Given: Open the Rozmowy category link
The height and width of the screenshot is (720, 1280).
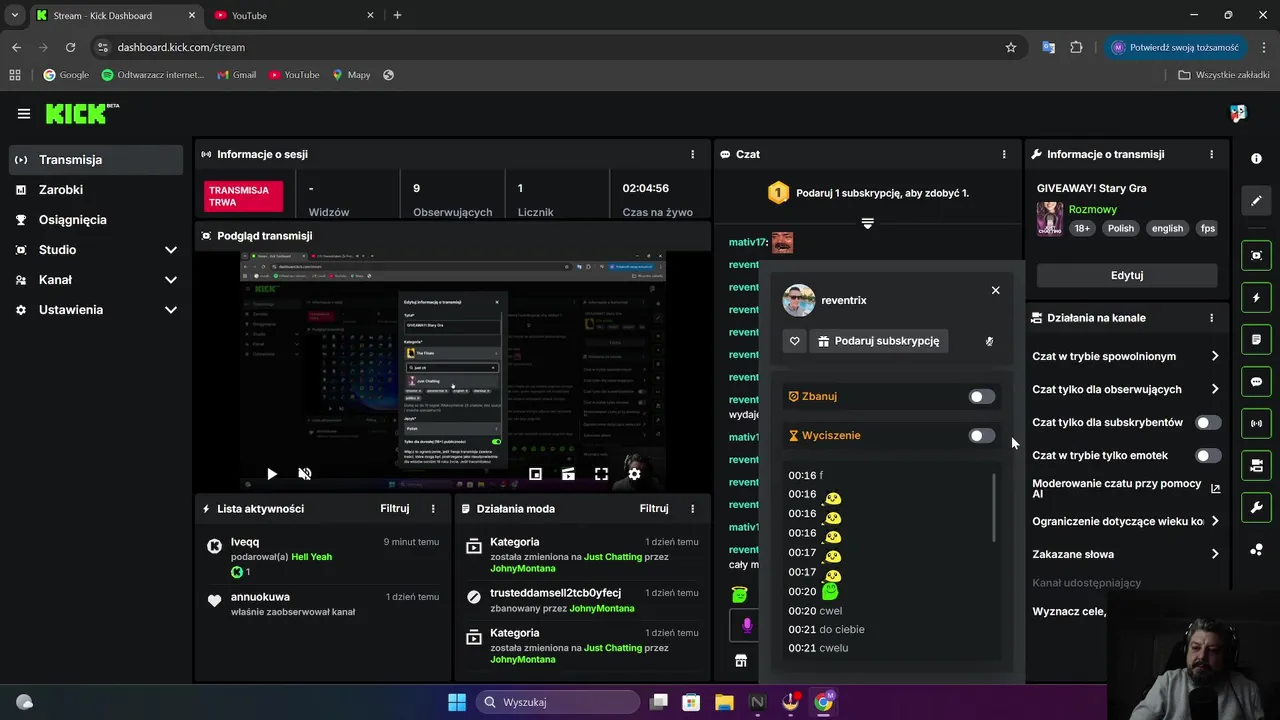Looking at the screenshot, I should click(1093, 209).
